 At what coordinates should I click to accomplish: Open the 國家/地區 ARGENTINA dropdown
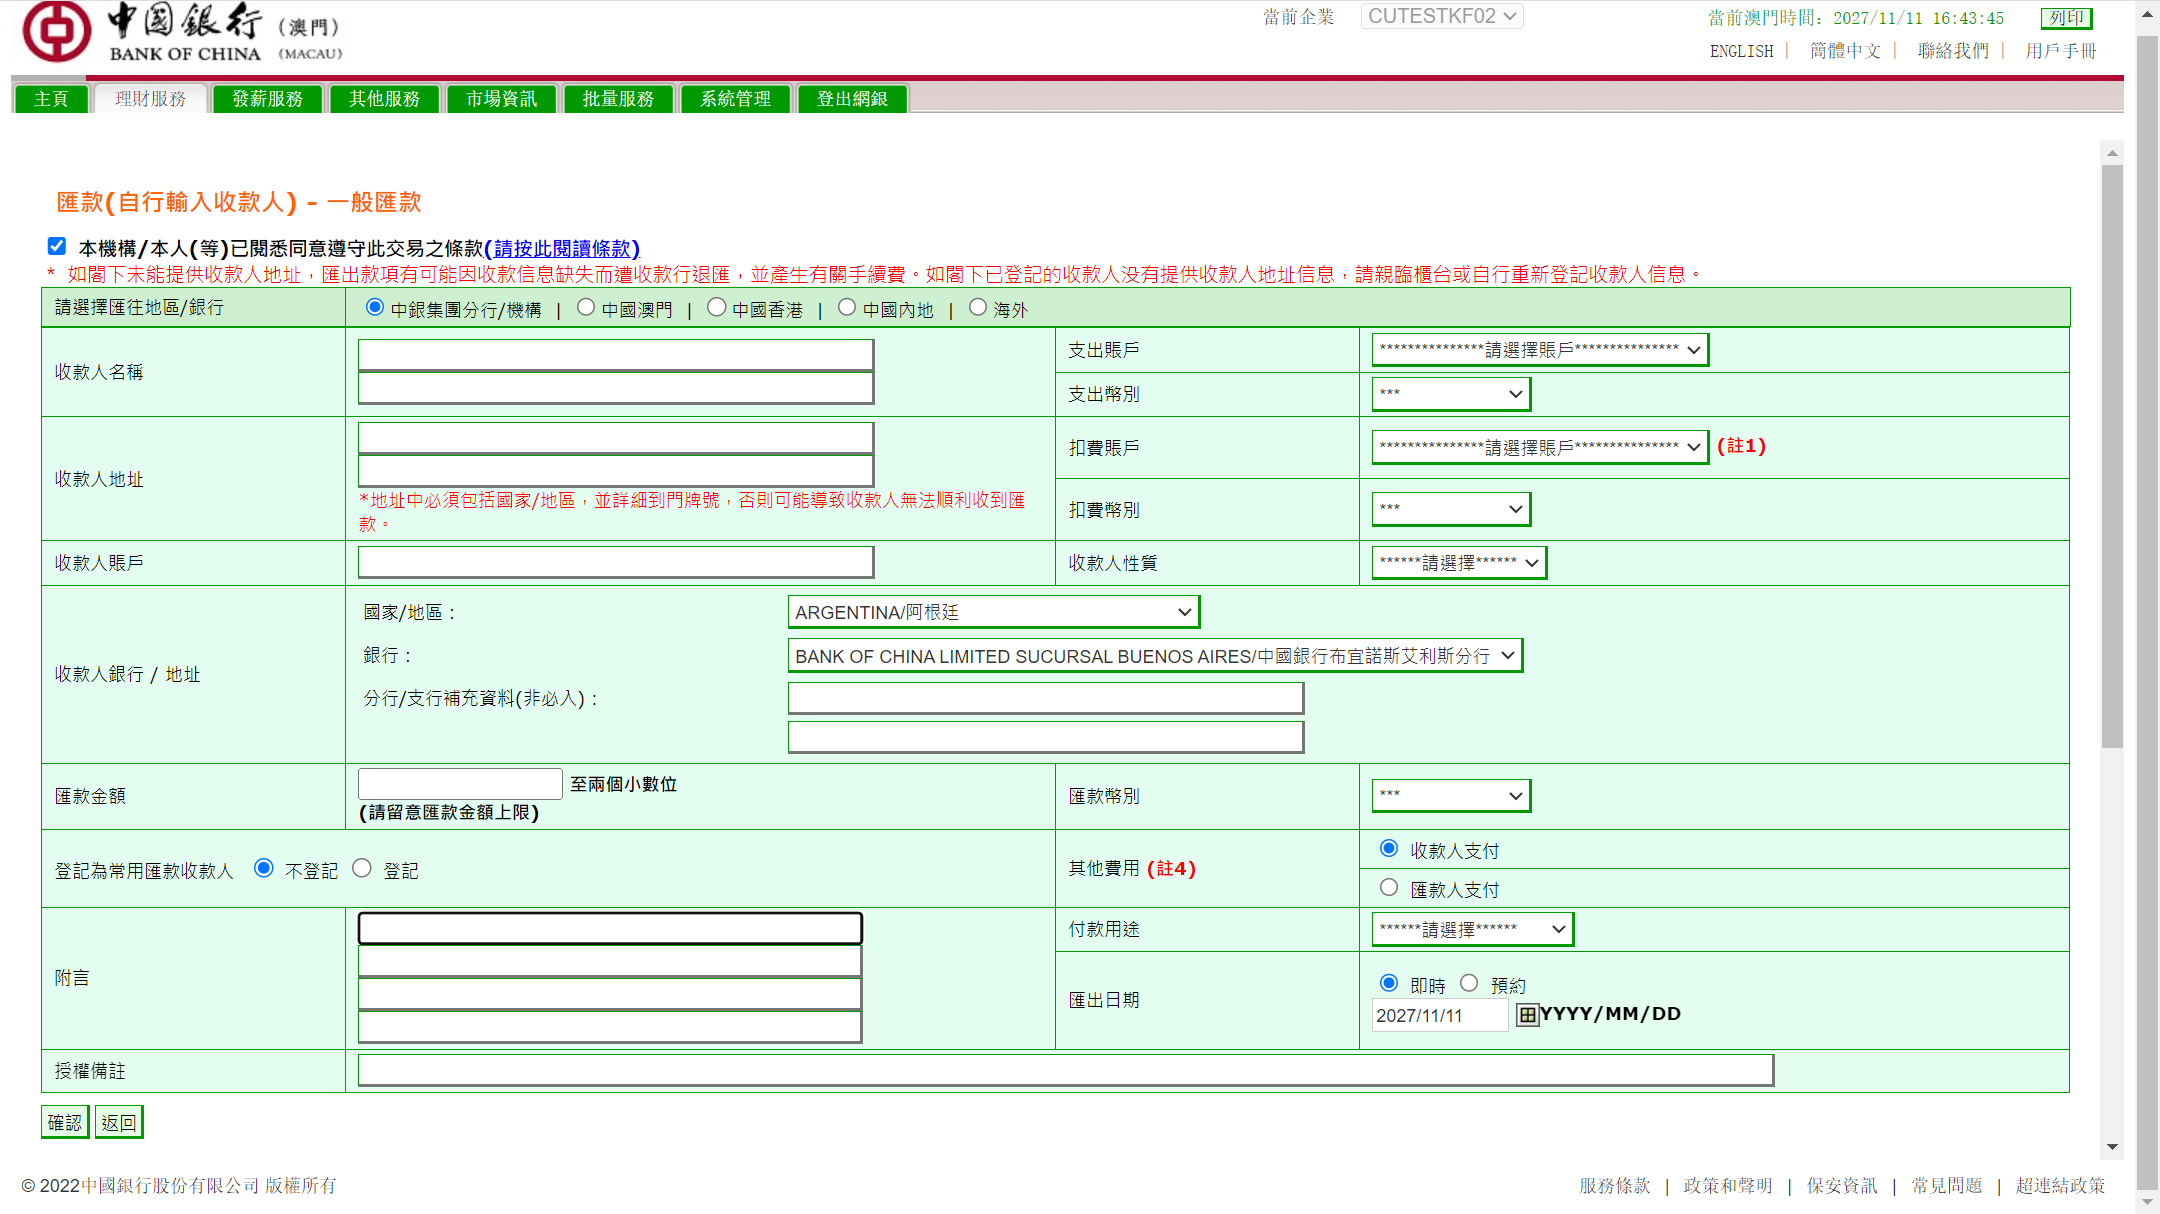click(994, 612)
